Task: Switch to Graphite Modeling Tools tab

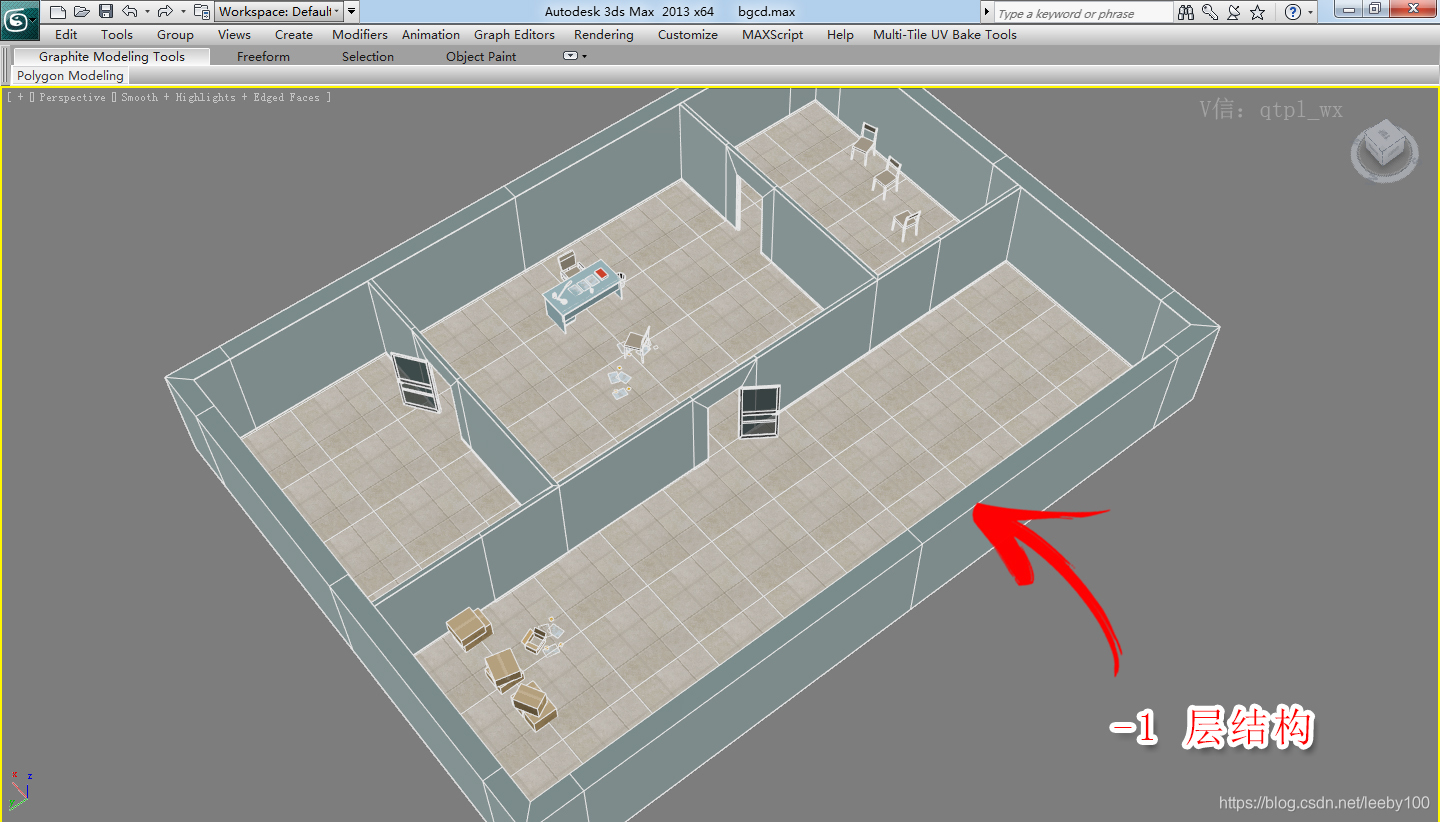Action: (112, 56)
